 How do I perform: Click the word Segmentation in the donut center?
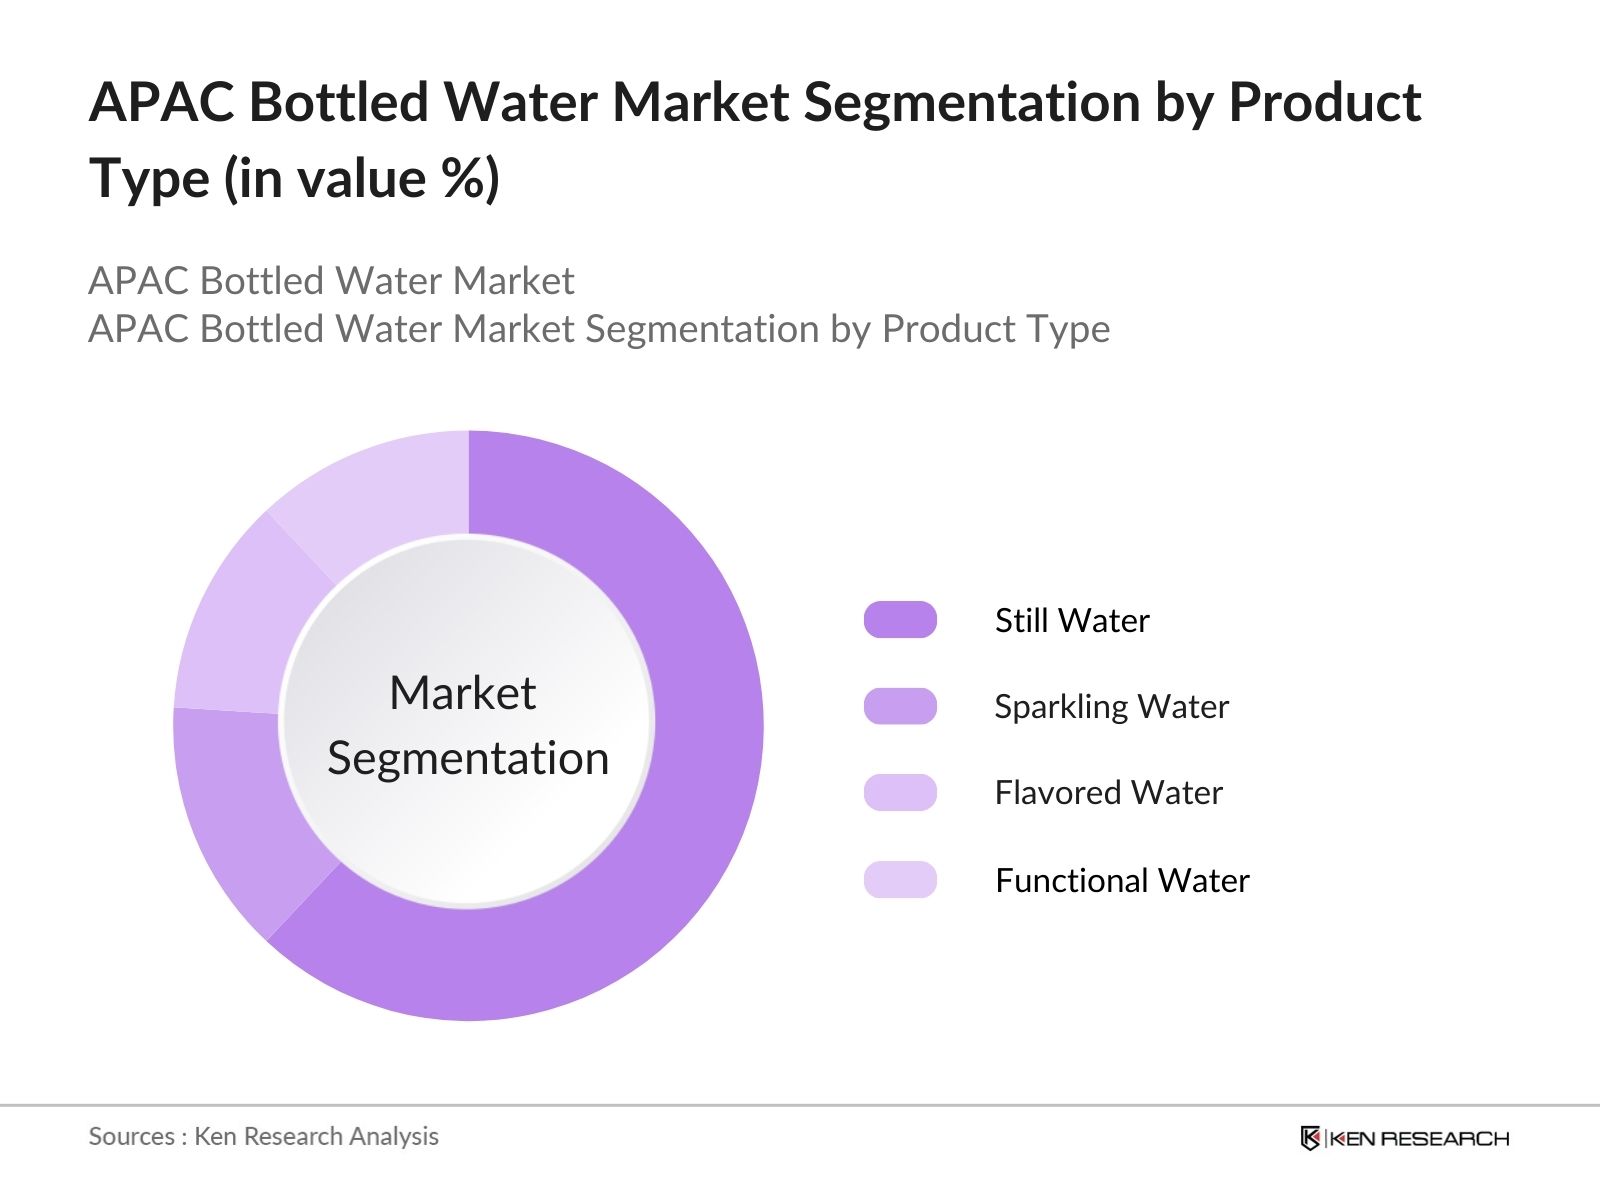(x=468, y=758)
